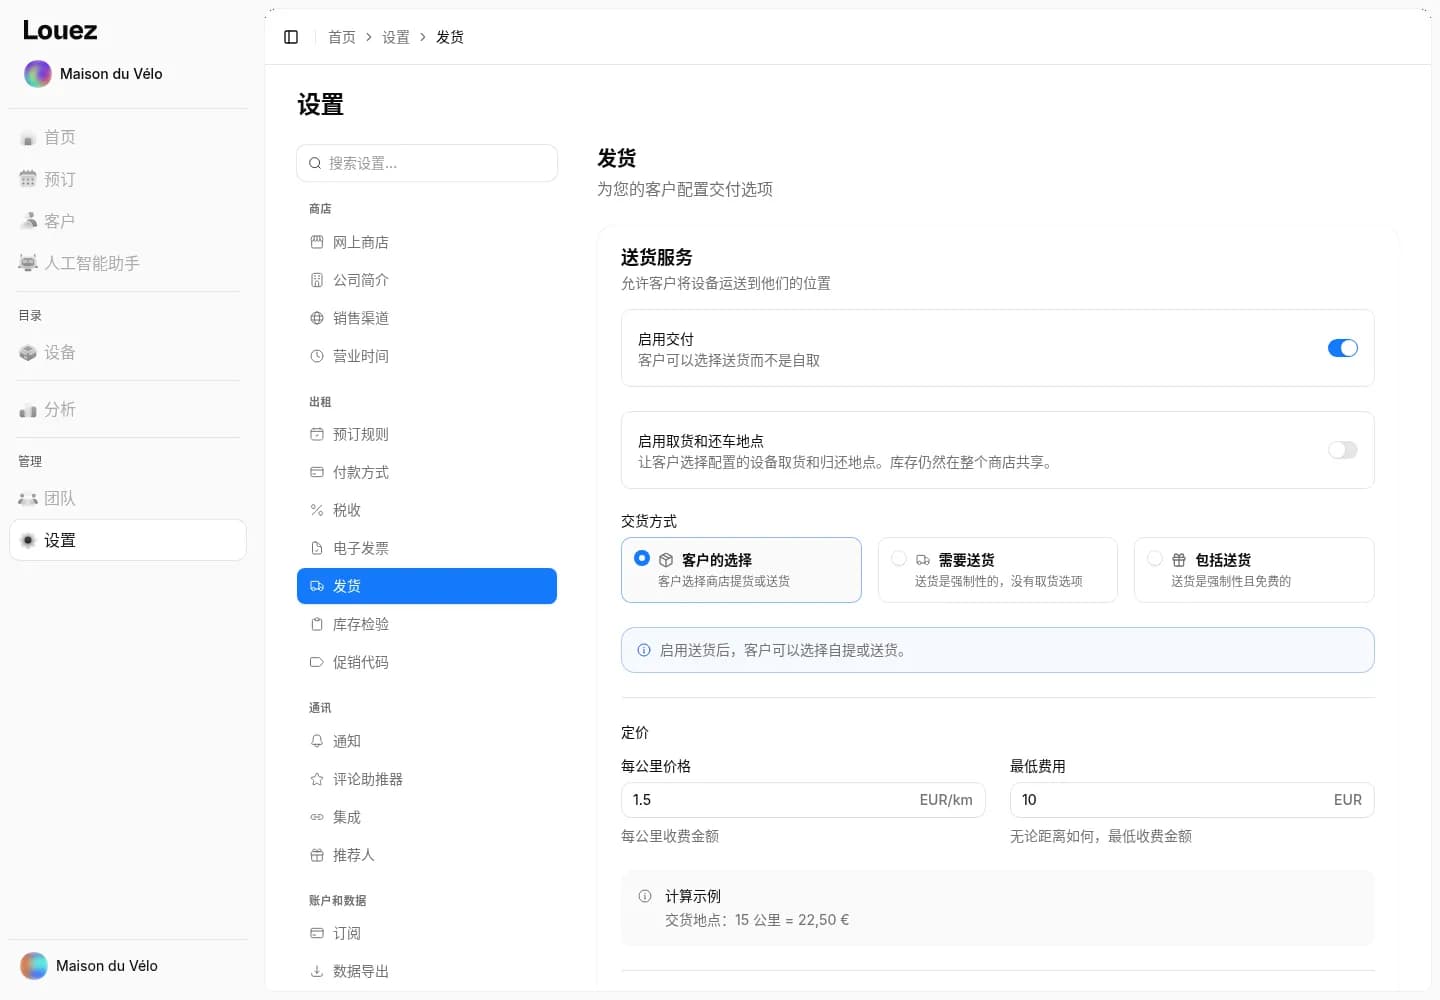Viewport: 1440px width, 1000px height.
Task: Click 首页 breadcrumb link
Action: click(342, 37)
